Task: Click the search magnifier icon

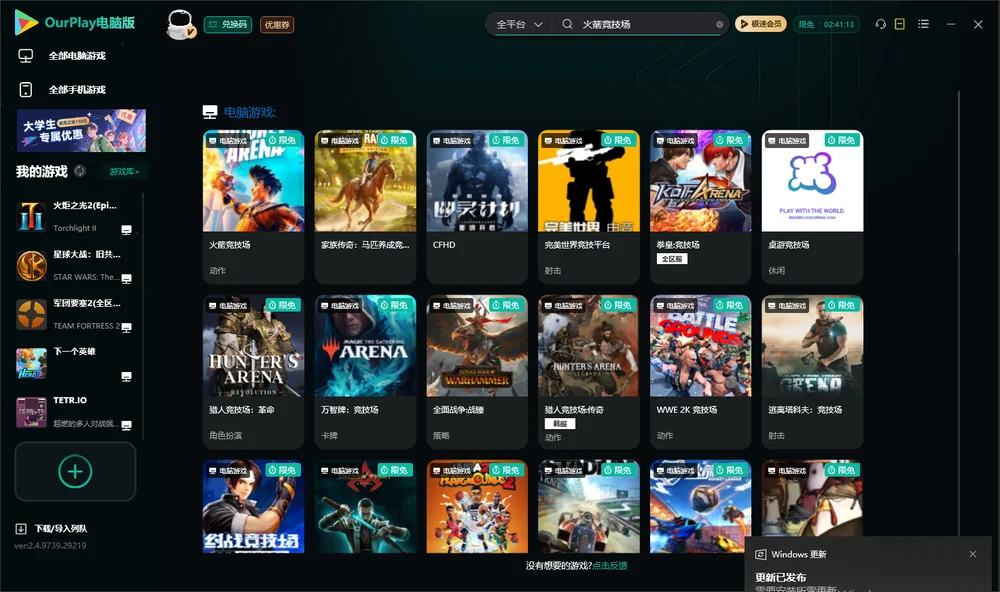Action: (x=567, y=24)
